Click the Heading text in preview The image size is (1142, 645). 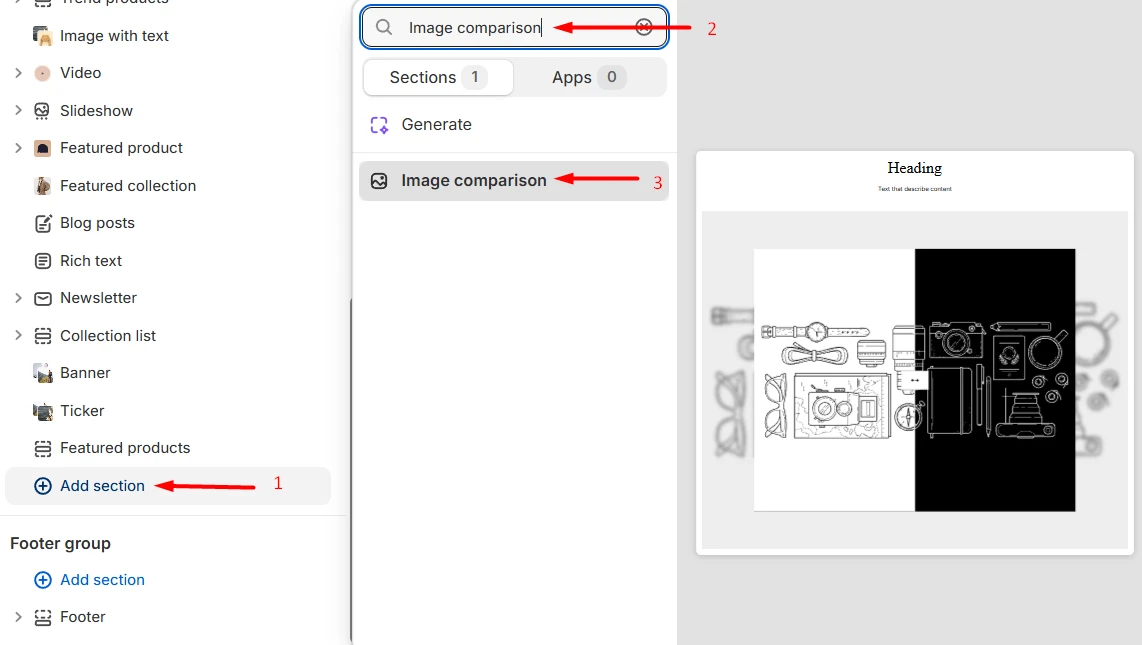coord(915,168)
